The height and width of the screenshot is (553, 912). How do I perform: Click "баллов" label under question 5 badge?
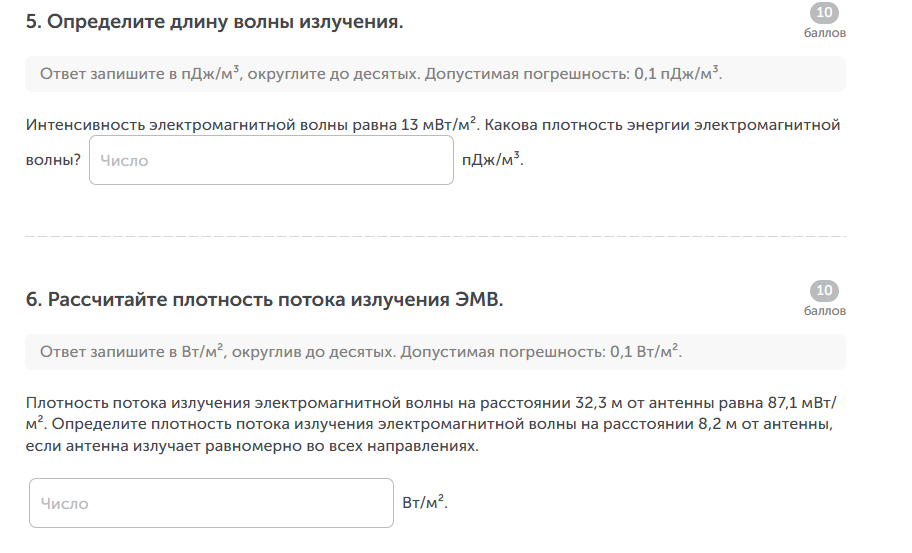pos(824,32)
